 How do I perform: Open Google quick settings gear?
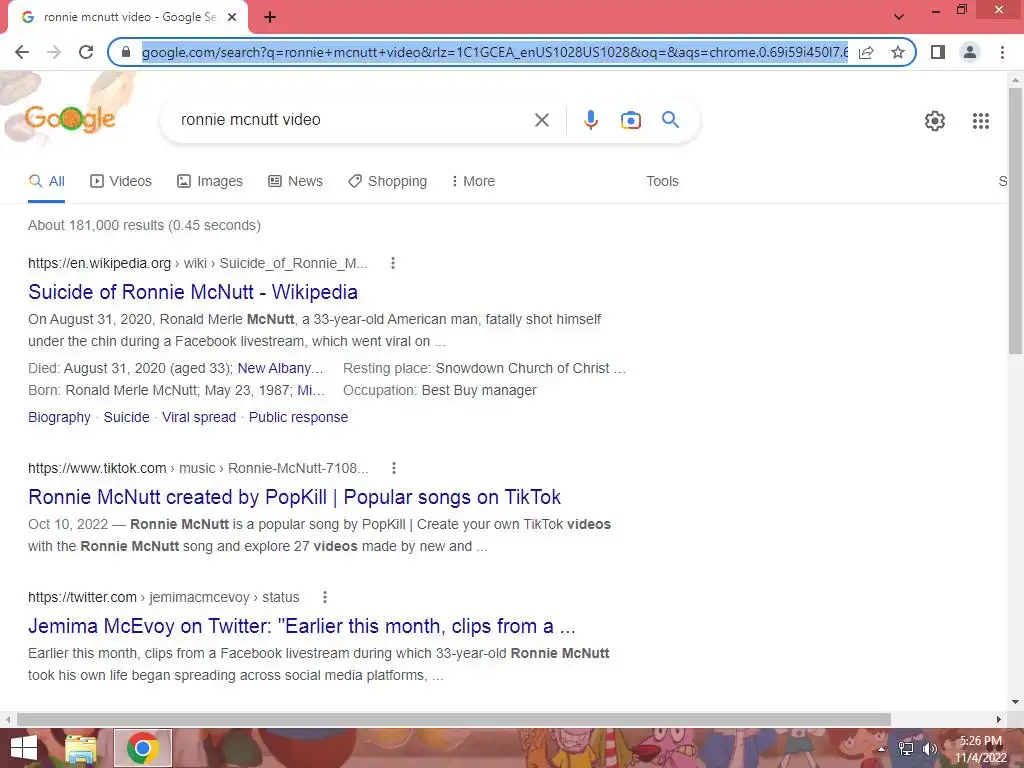935,121
